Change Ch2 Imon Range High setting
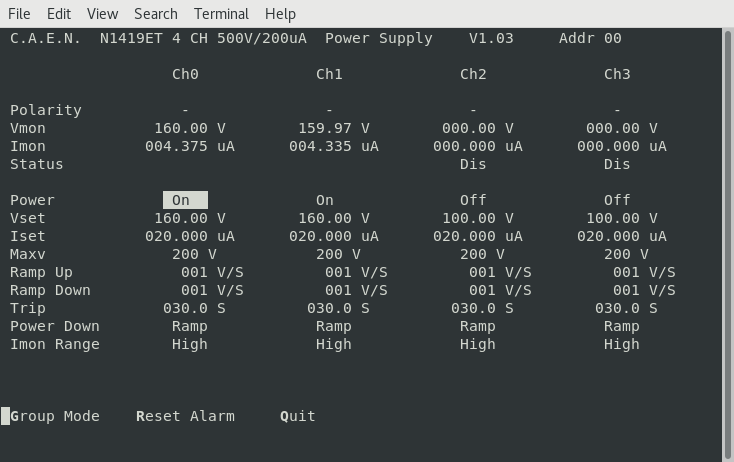Viewport: 734px width, 462px height. click(x=478, y=344)
